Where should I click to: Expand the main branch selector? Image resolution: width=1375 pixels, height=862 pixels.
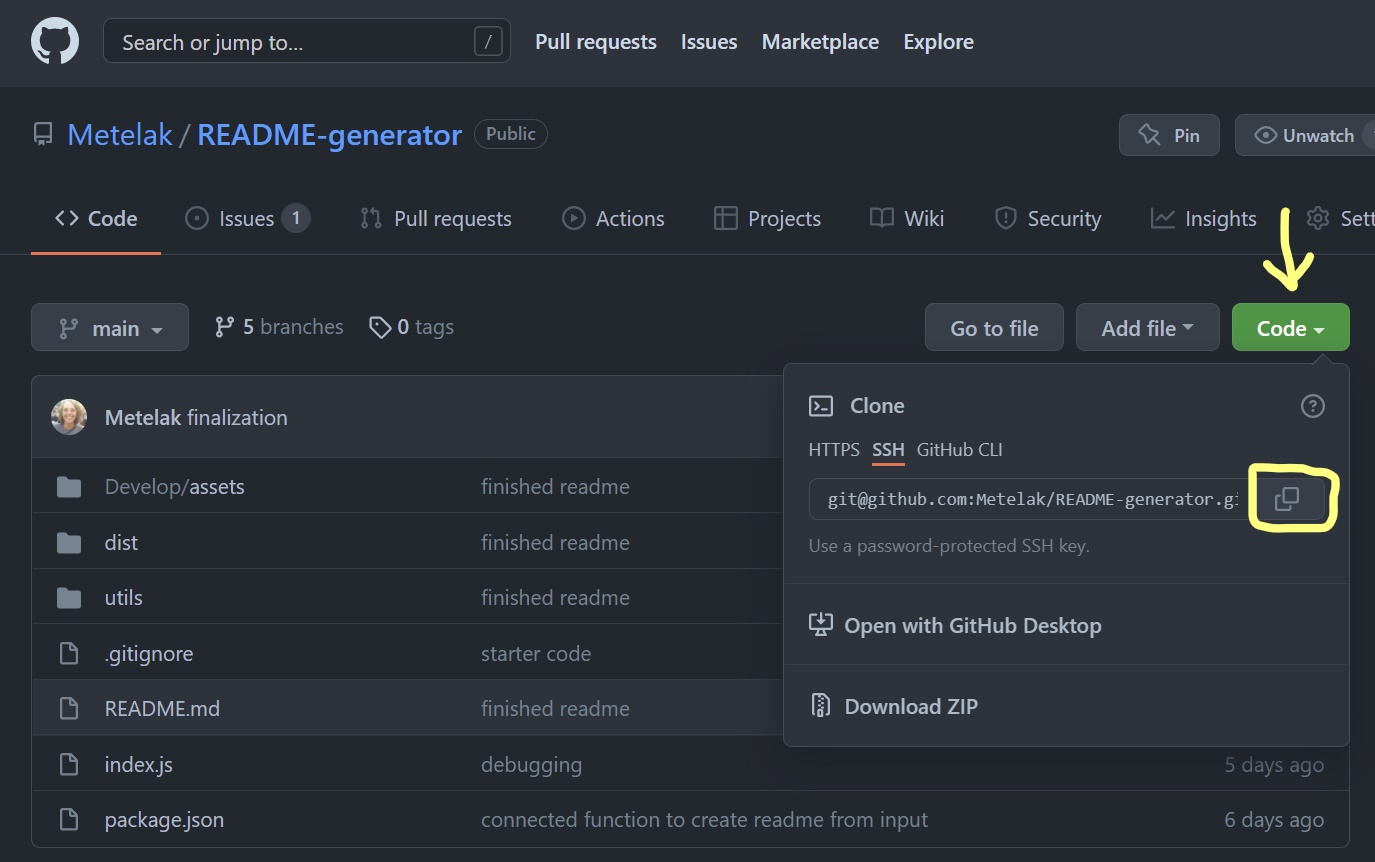tap(110, 327)
